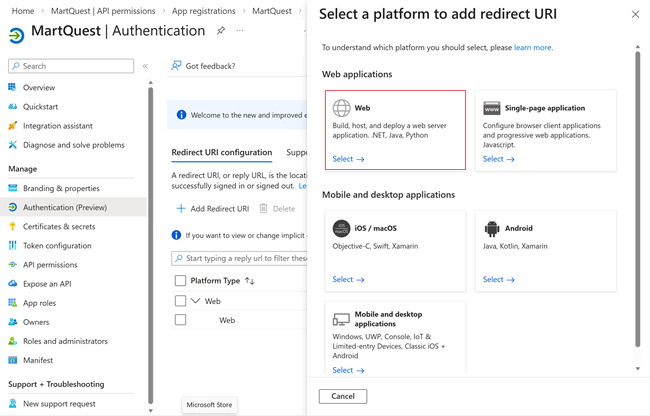
Task: Click the API permissions icon
Action: (x=12, y=264)
